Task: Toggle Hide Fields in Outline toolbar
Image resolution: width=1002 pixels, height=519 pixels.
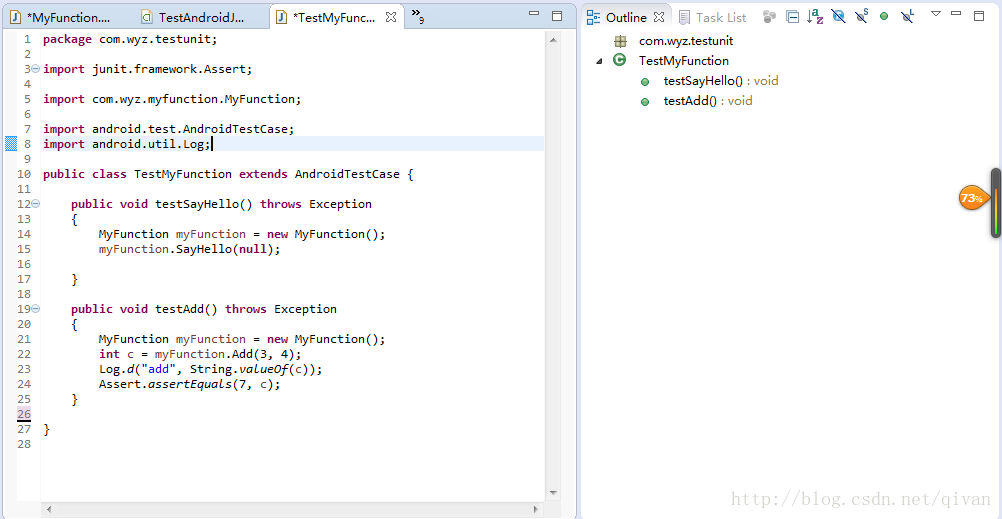Action: pyautogui.click(x=838, y=17)
